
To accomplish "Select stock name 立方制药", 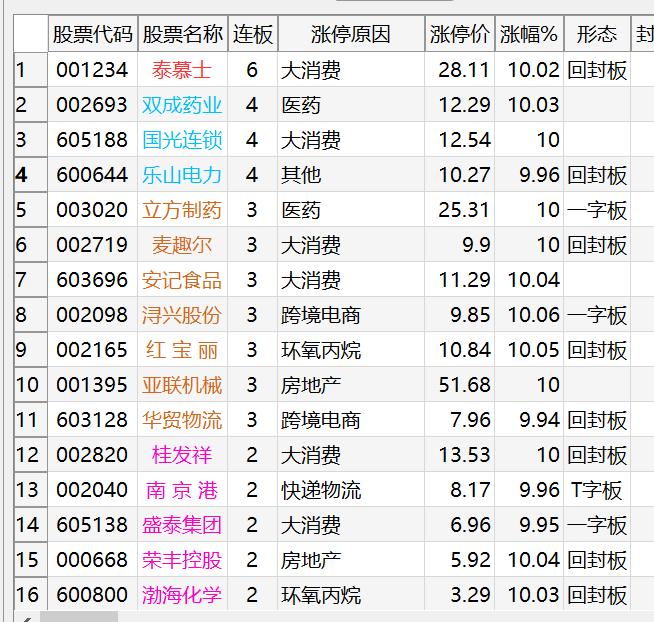I will [182, 210].
